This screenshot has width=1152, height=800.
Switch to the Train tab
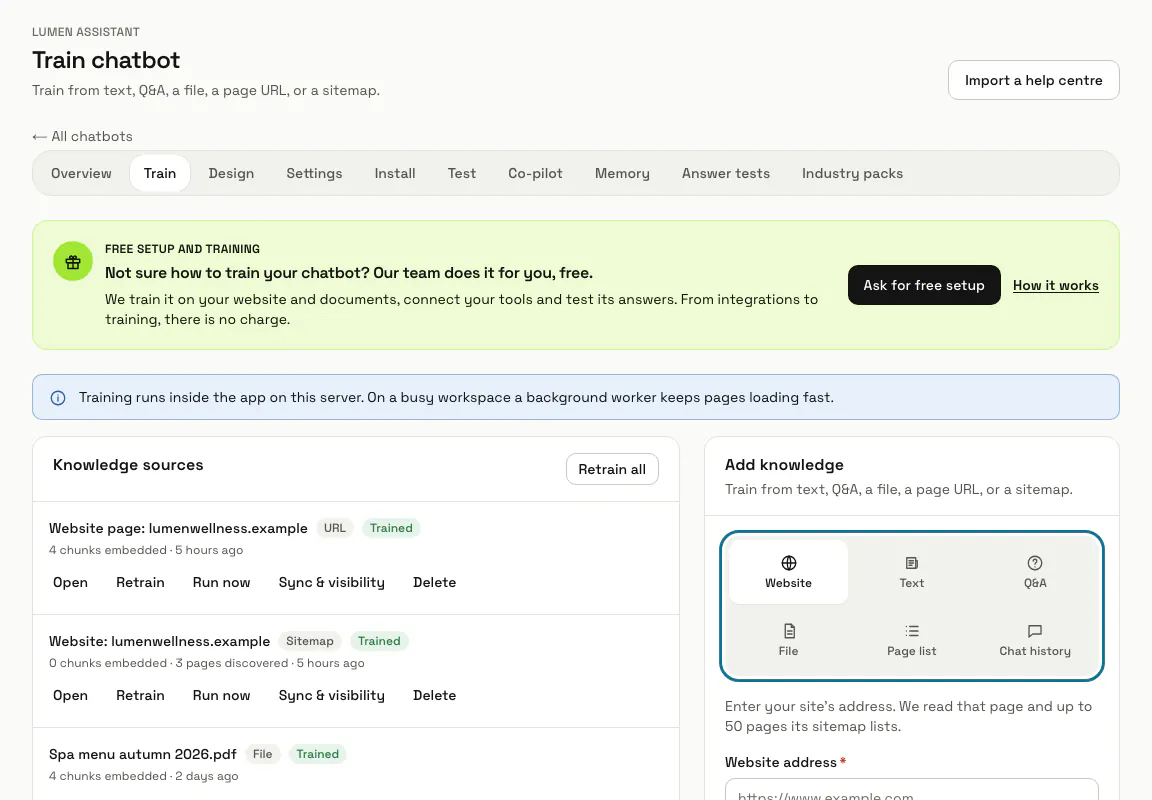pos(160,173)
